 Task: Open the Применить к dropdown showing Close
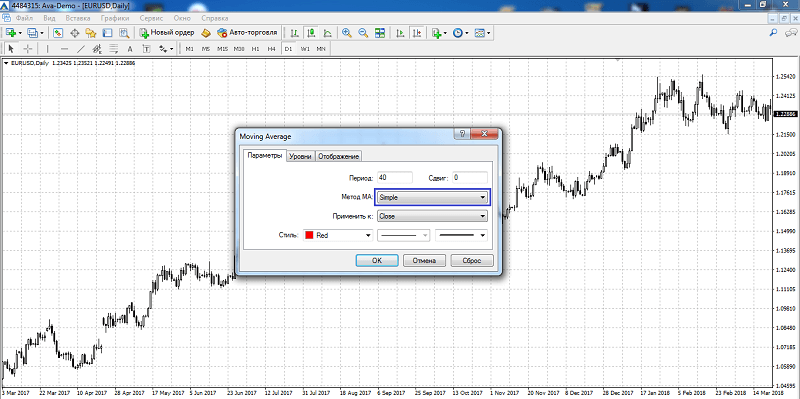coord(432,216)
